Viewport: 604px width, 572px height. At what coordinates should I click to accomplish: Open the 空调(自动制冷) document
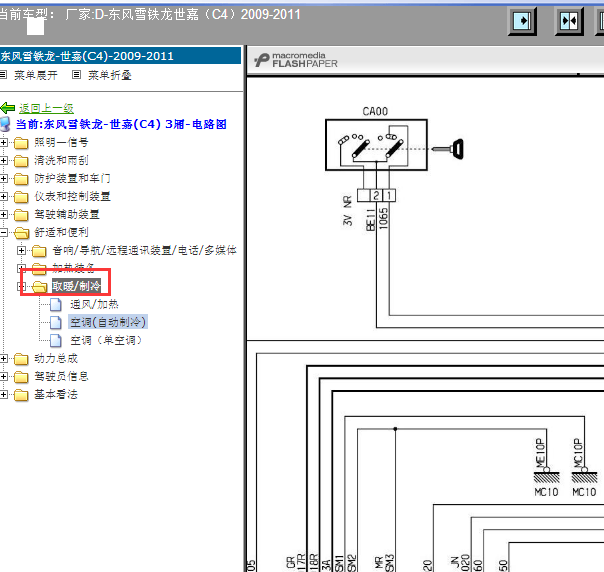tap(108, 322)
